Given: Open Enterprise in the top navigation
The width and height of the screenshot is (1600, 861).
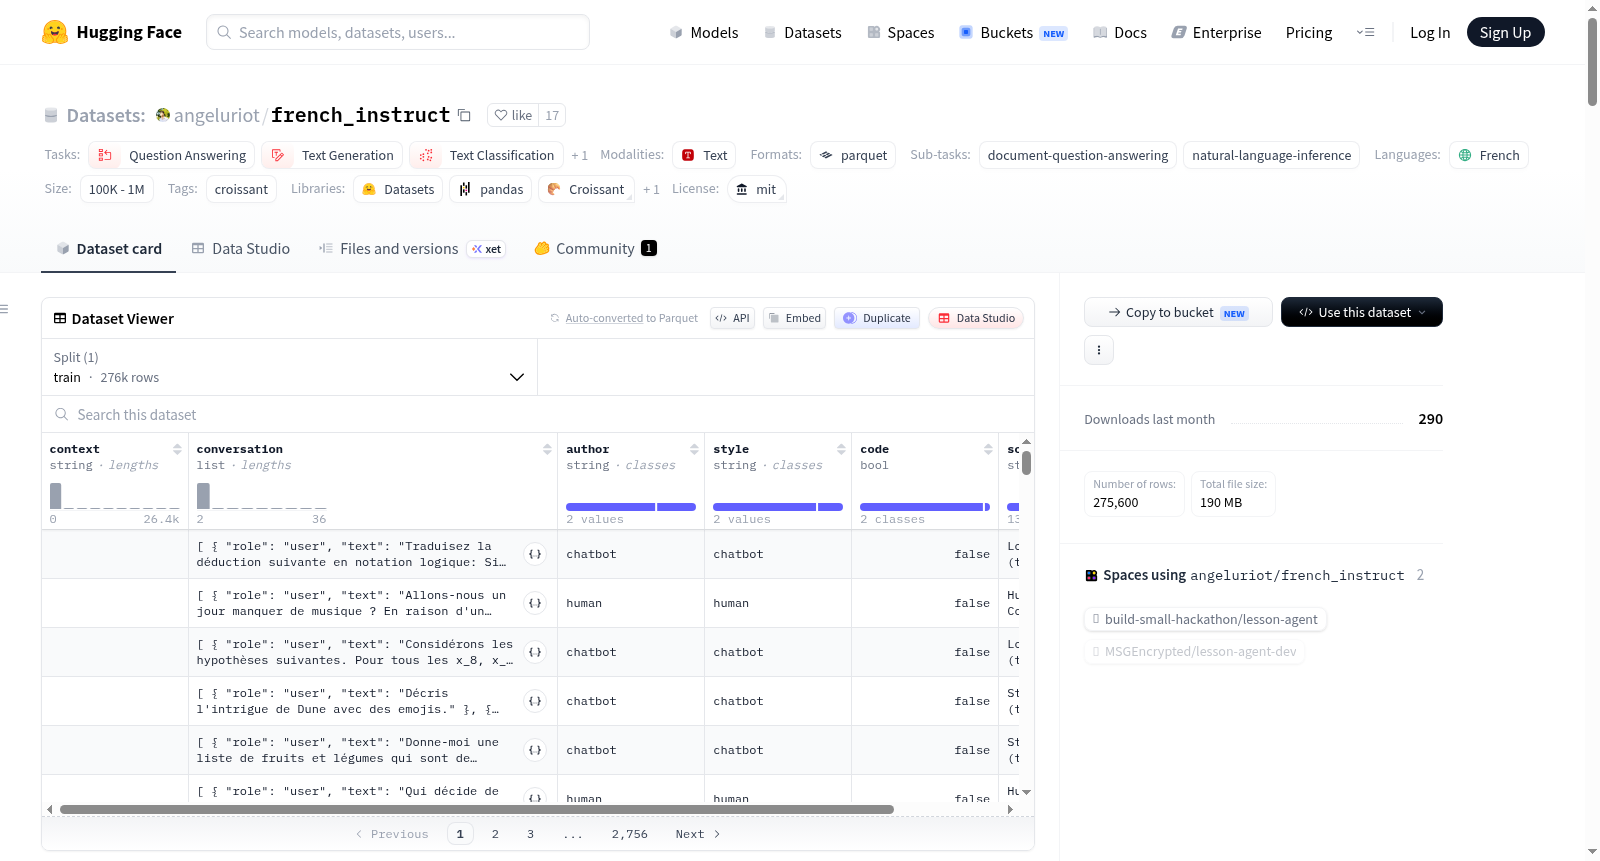Looking at the screenshot, I should (x=1216, y=32).
